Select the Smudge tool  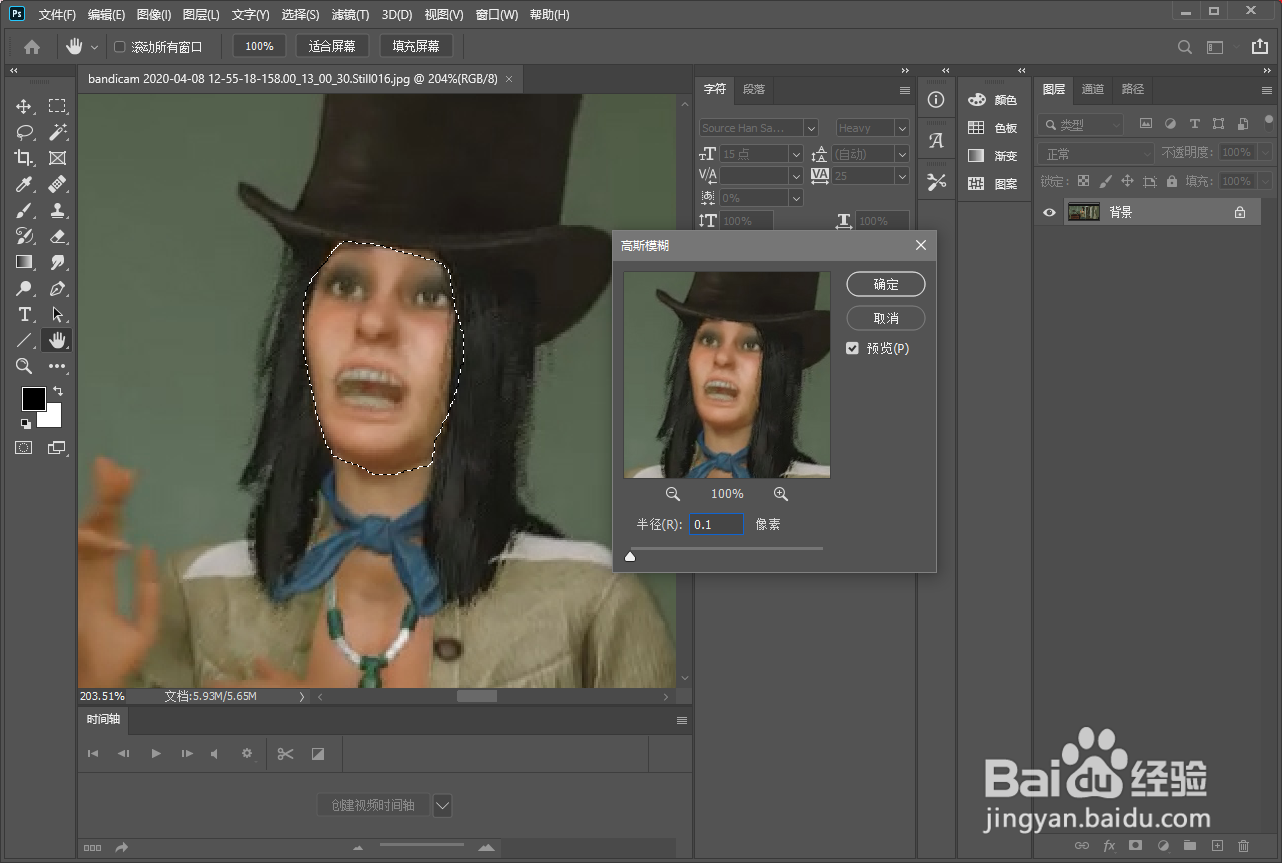pos(58,262)
